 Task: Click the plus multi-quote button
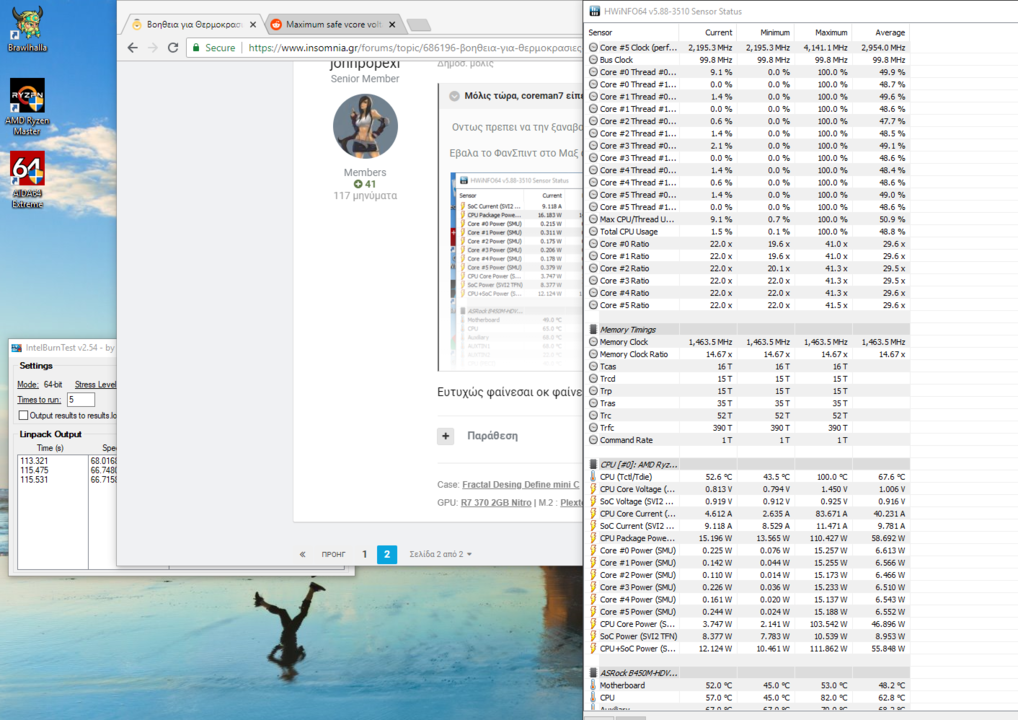pyautogui.click(x=445, y=436)
